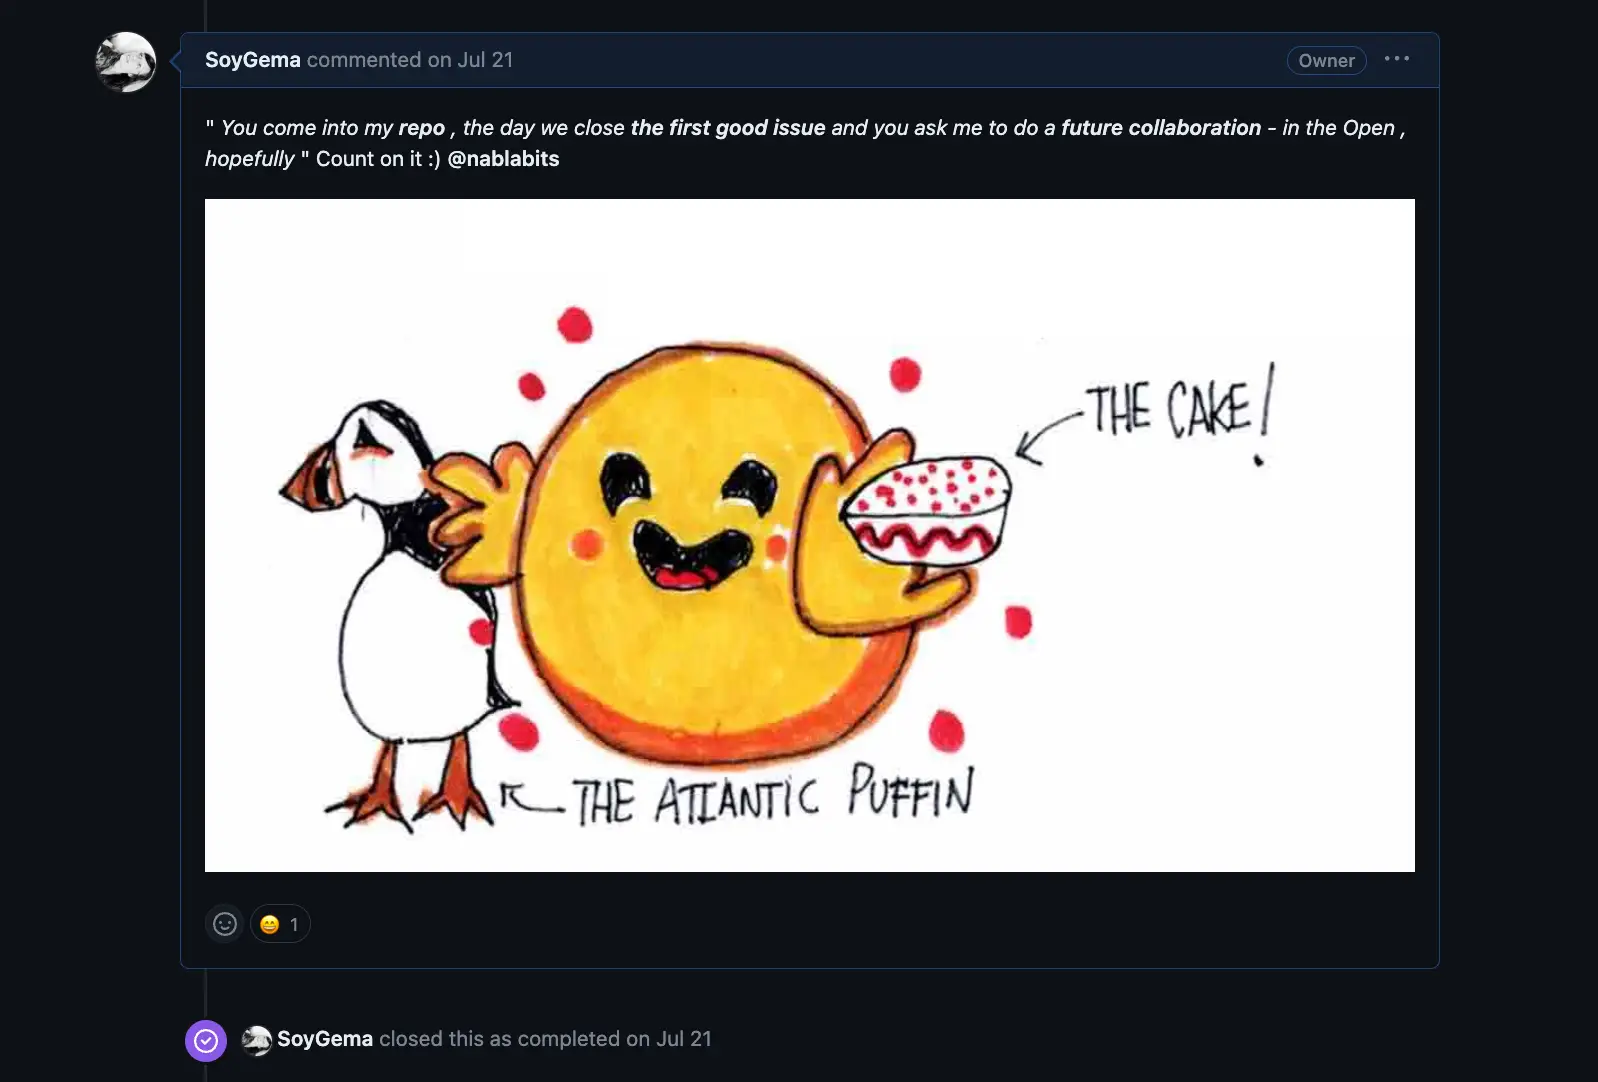Screen dimensions: 1598x1082
Task: Click the cake held by yellow character
Action: pos(926,510)
